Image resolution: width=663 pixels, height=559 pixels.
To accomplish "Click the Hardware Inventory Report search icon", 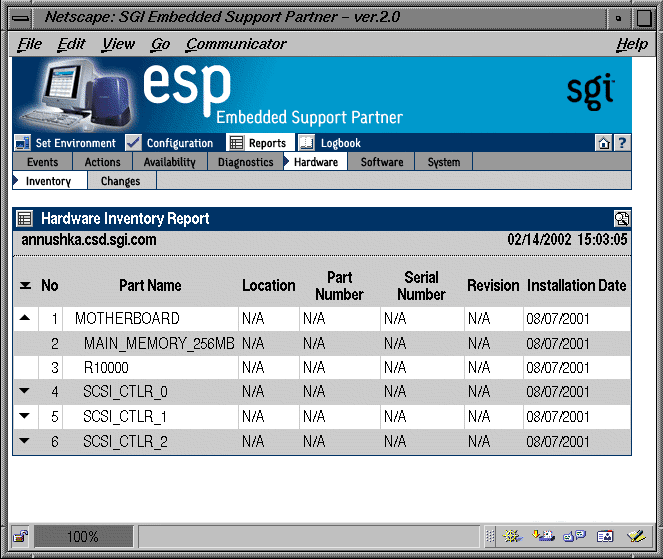I will [622, 219].
